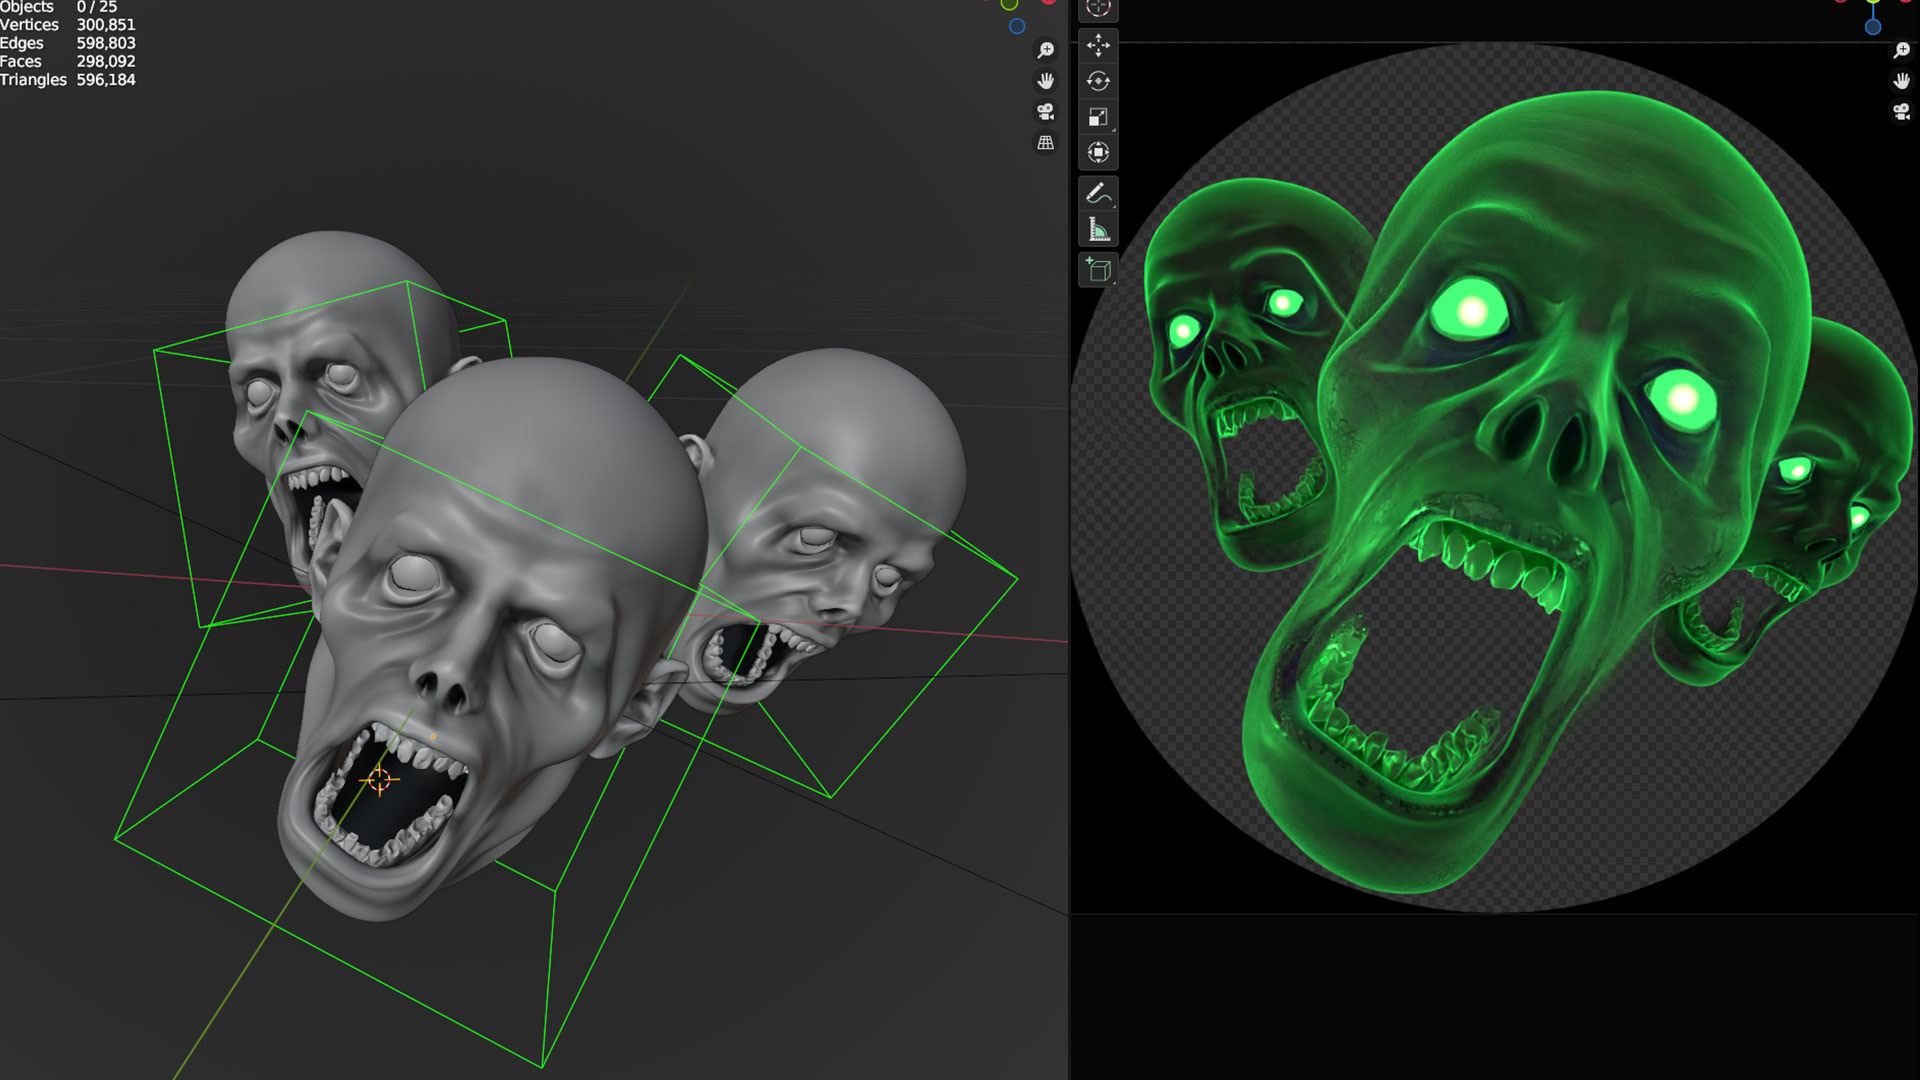The height and width of the screenshot is (1080, 1920).
Task: Click the pan hand in left viewport
Action: (1046, 81)
